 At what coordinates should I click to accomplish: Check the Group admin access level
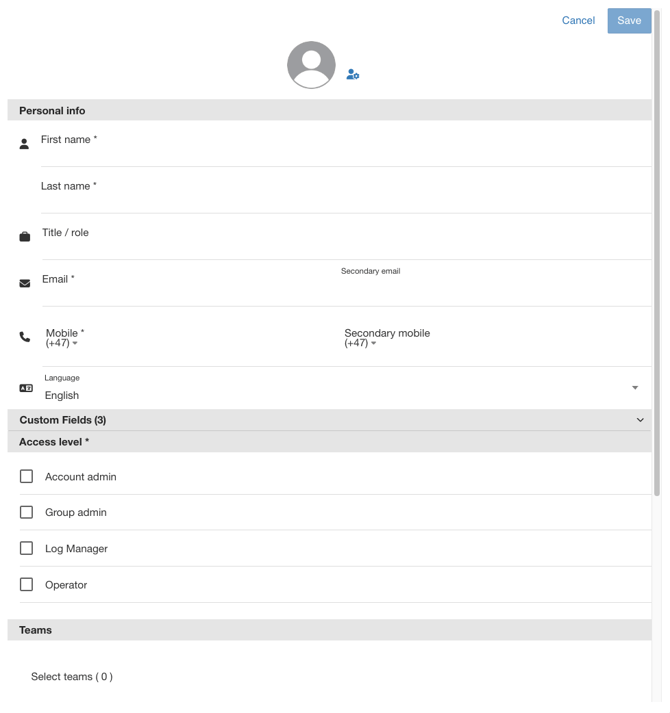pos(27,512)
